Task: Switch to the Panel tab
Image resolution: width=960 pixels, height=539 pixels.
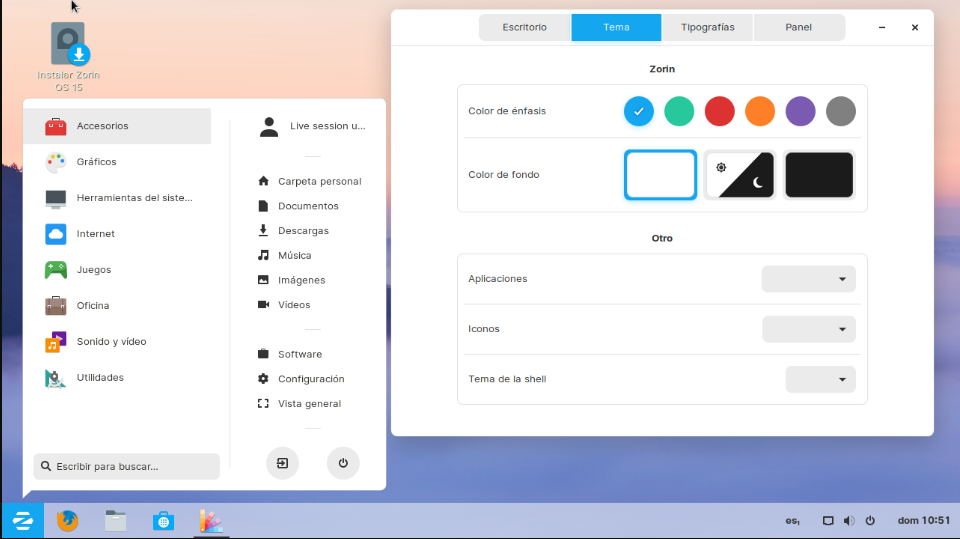Action: (799, 28)
